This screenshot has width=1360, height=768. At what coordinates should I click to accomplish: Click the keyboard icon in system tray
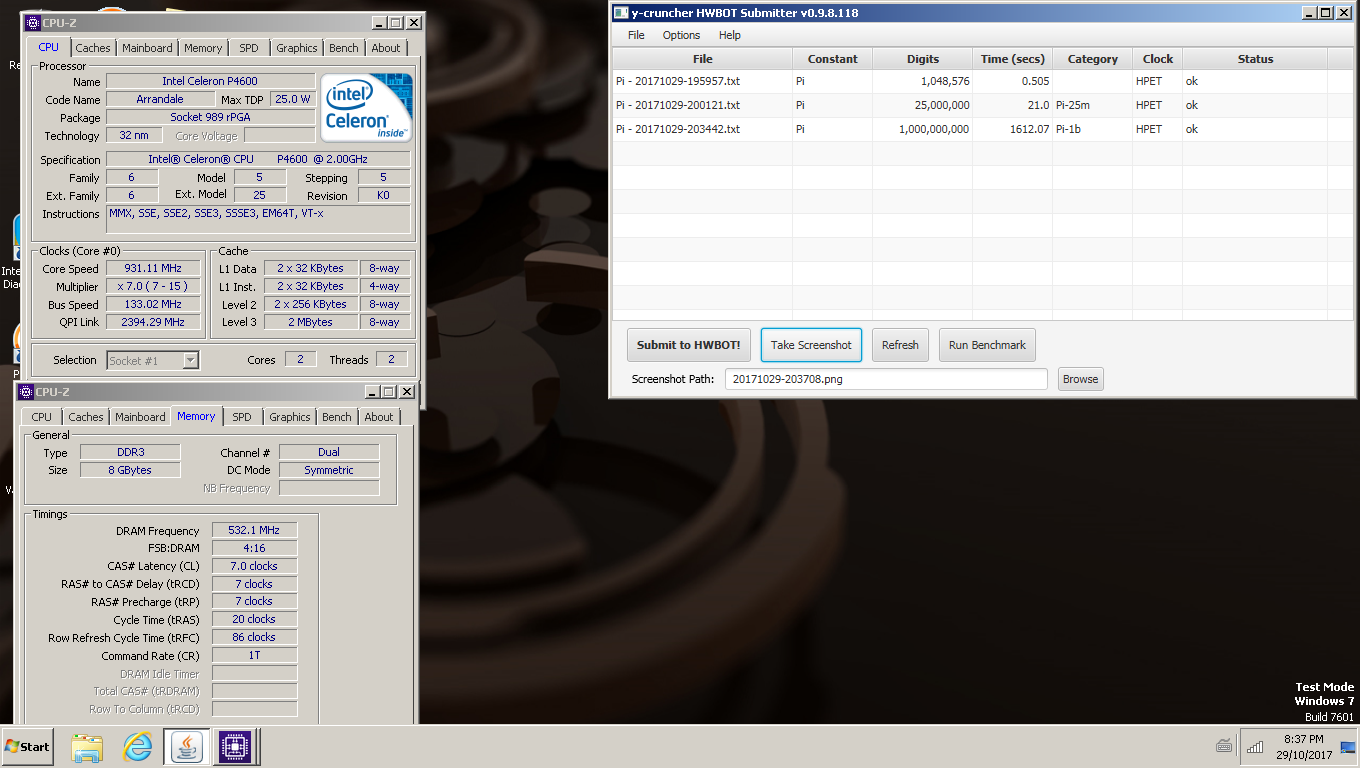[x=1224, y=746]
